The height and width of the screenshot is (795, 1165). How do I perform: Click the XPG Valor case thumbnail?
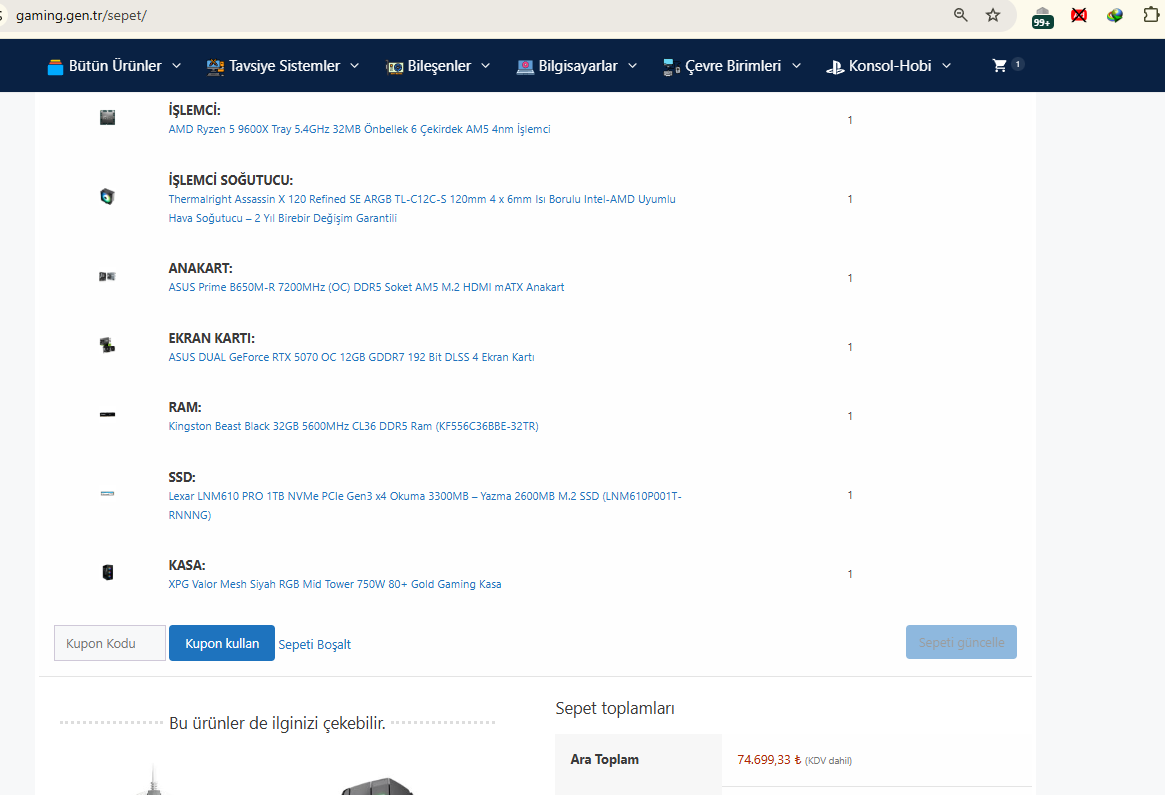point(107,573)
